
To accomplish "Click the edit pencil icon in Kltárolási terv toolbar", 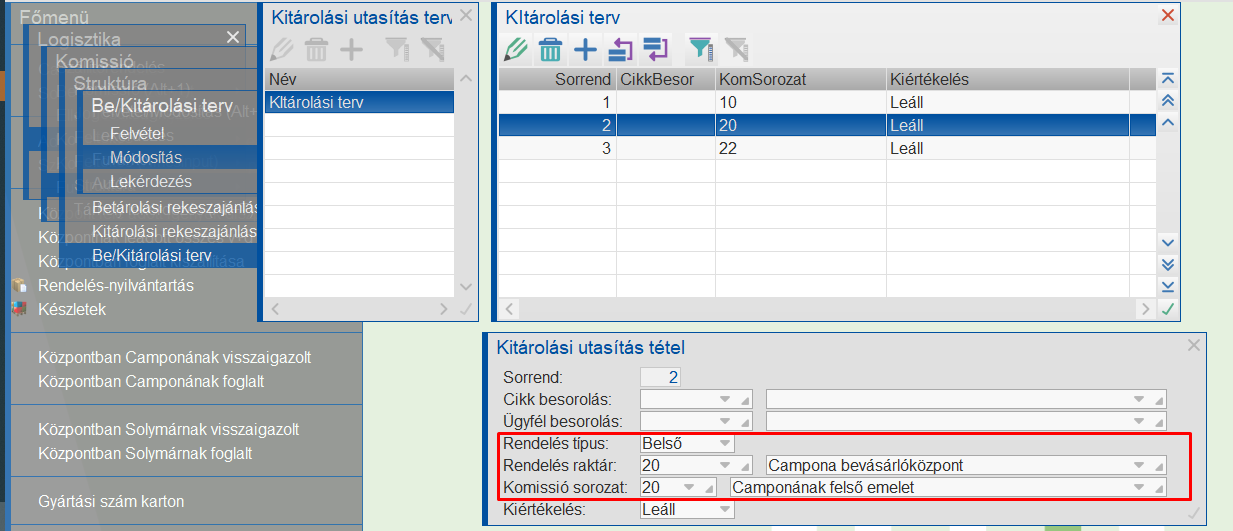I will tap(516, 48).
